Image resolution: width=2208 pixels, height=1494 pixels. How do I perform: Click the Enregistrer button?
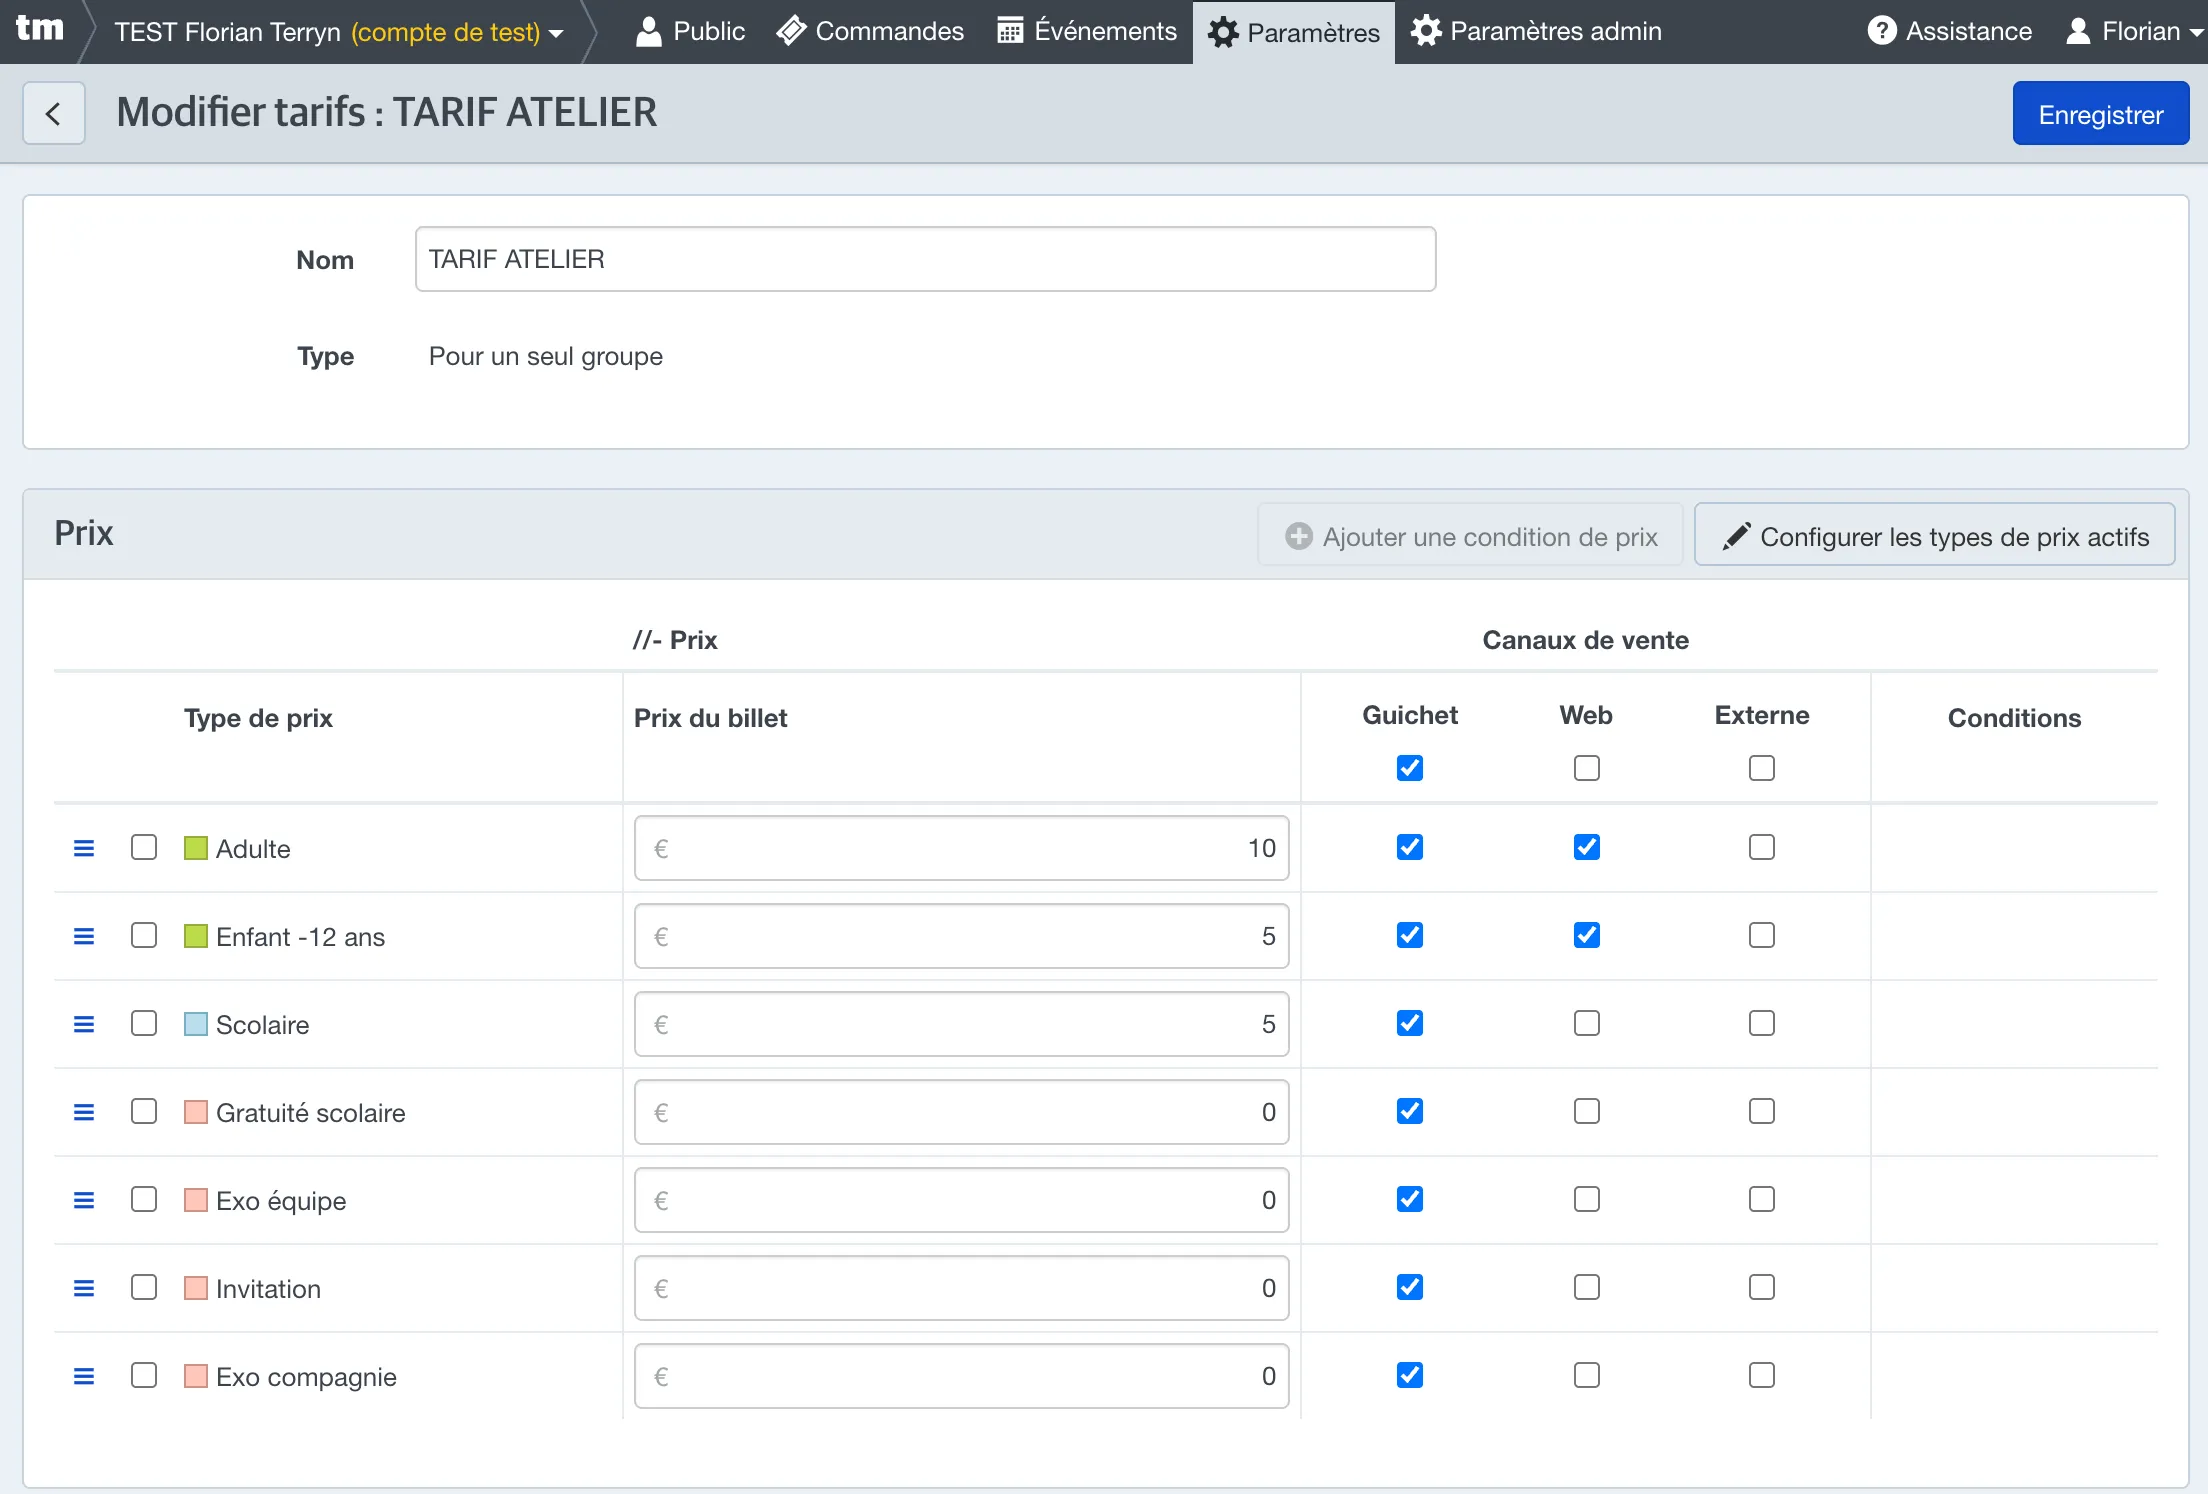pyautogui.click(x=2100, y=114)
